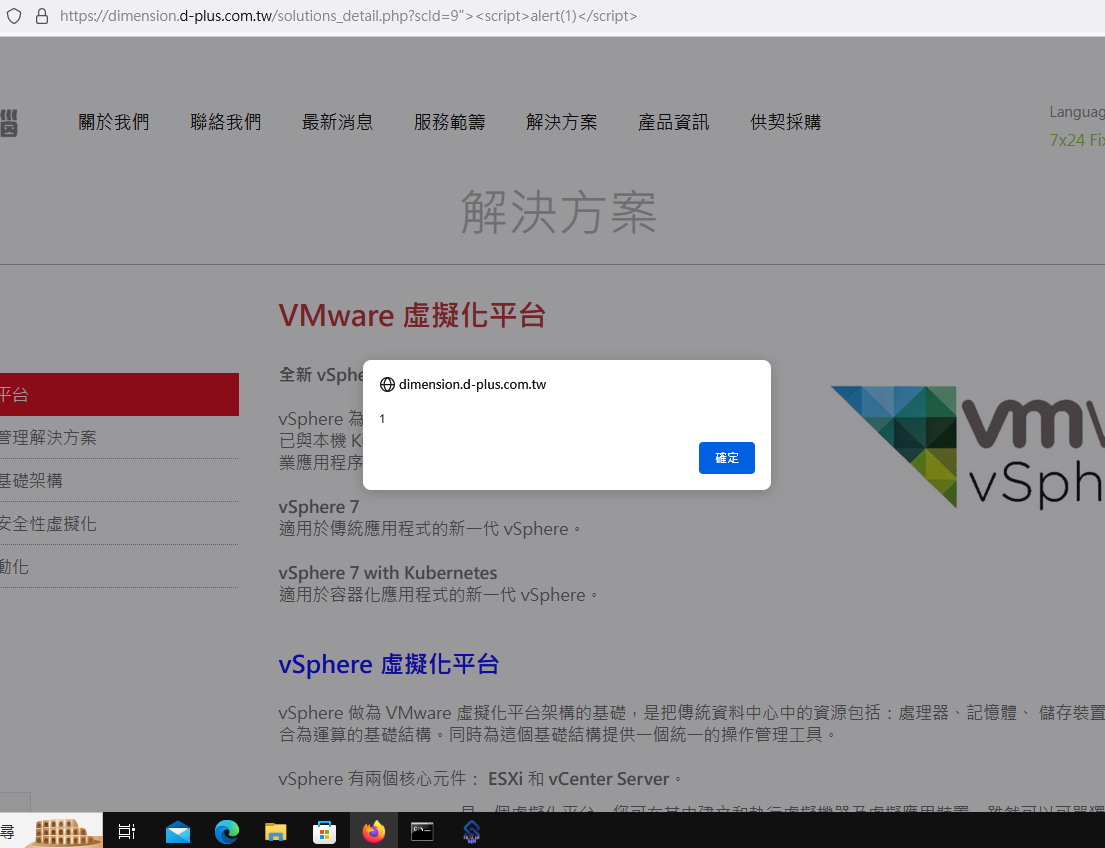
Task: Open the 最新消息 menu item
Action: (x=338, y=122)
